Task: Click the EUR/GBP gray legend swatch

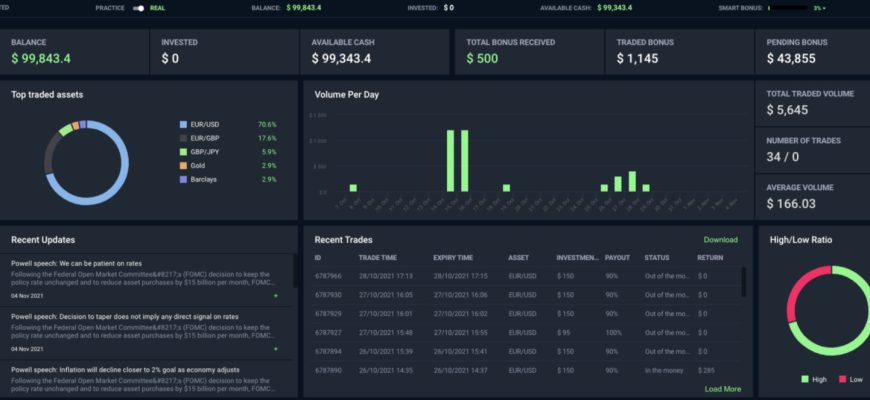Action: click(x=183, y=138)
